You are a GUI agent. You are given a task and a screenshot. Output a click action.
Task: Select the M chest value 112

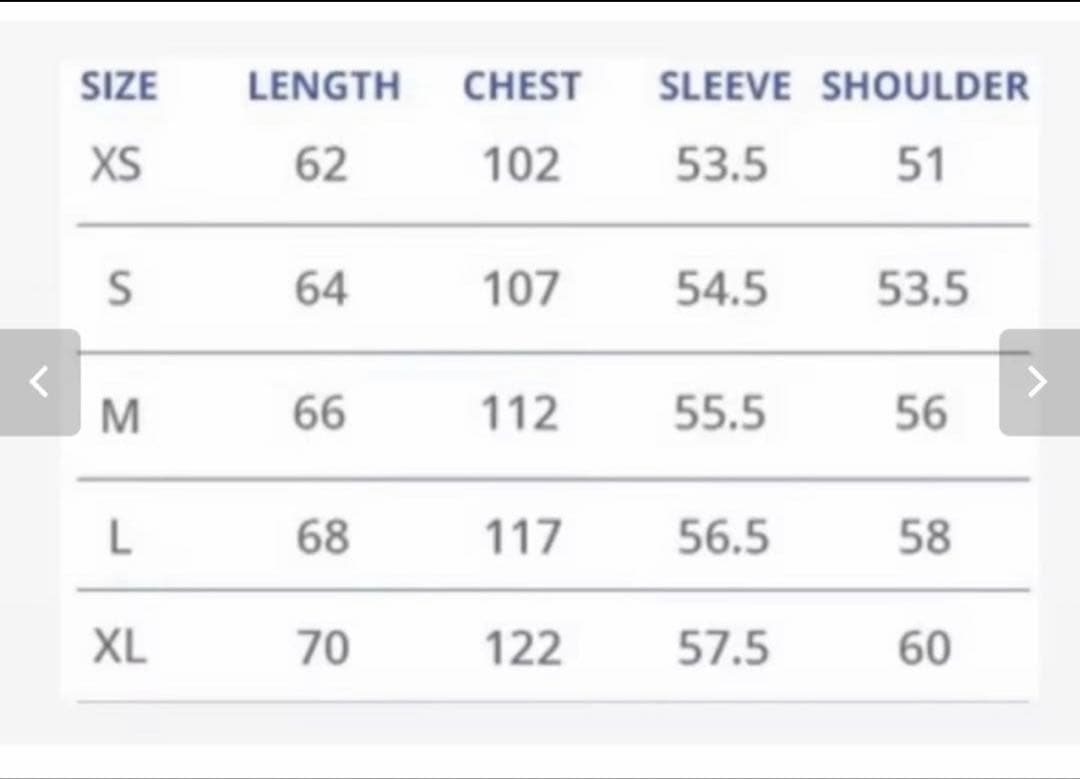click(520, 413)
